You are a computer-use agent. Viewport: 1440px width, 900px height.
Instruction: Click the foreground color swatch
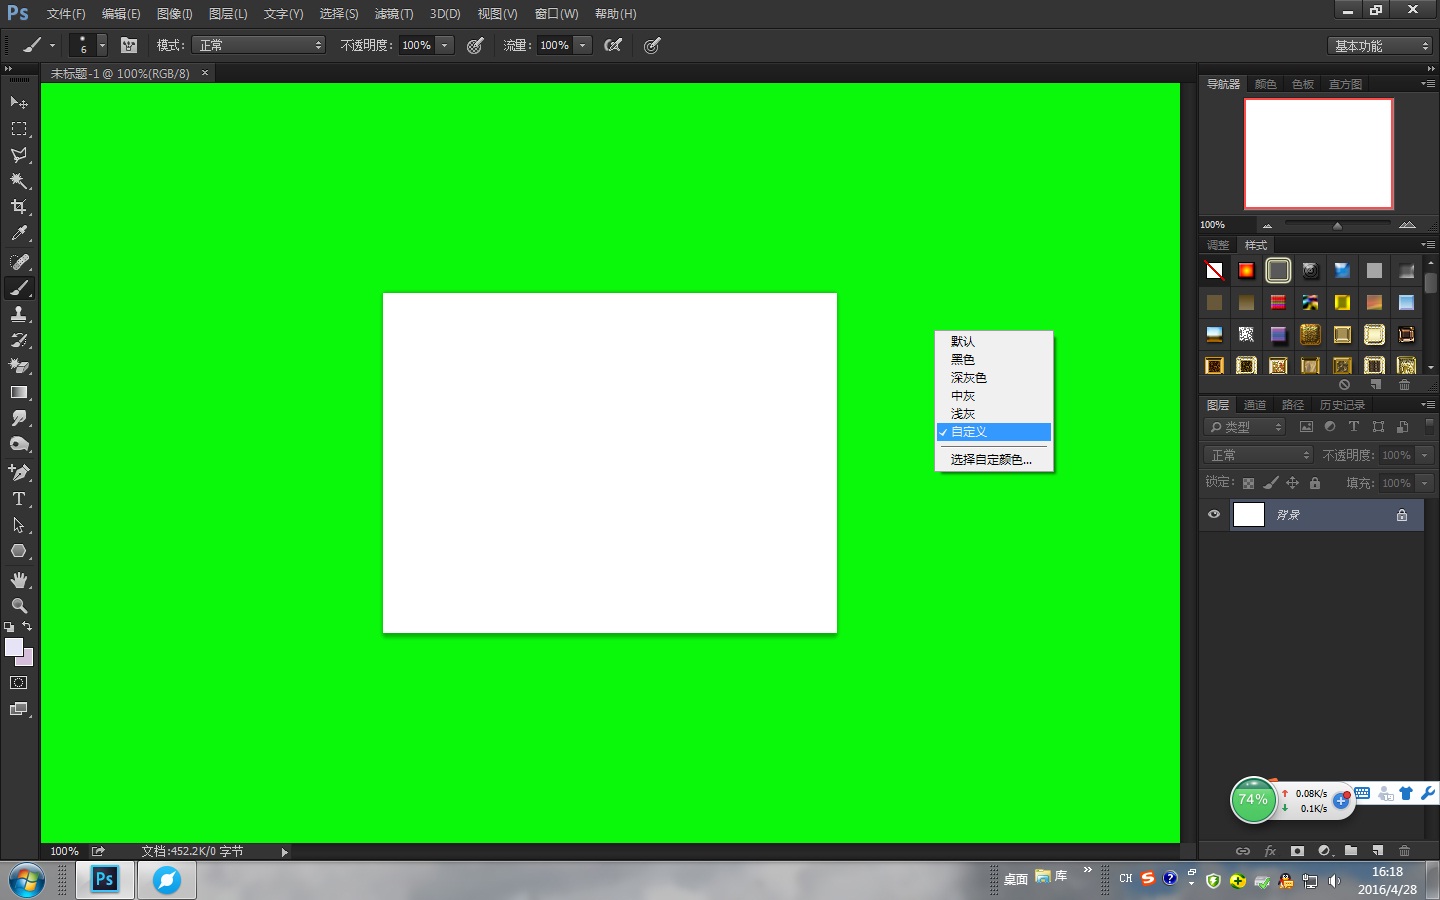tap(13, 646)
